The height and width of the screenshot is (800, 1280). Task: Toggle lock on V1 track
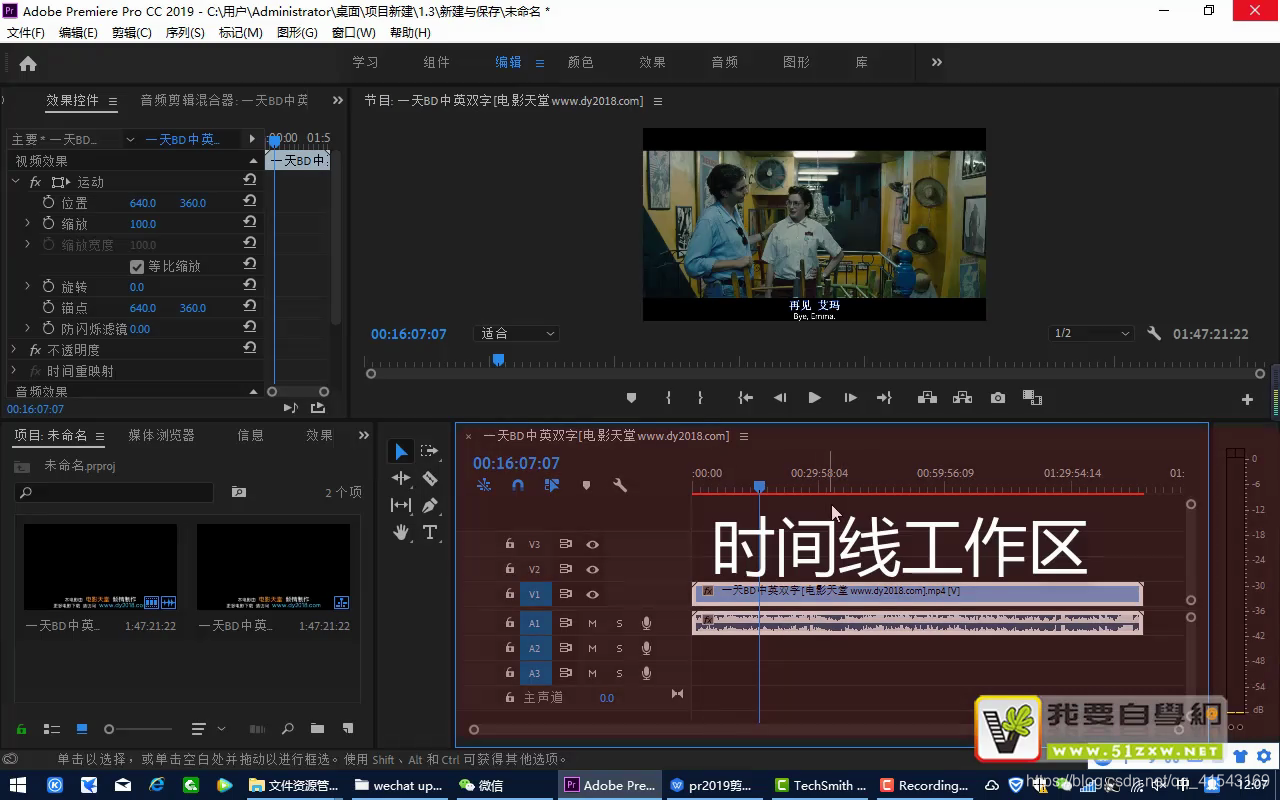510,594
